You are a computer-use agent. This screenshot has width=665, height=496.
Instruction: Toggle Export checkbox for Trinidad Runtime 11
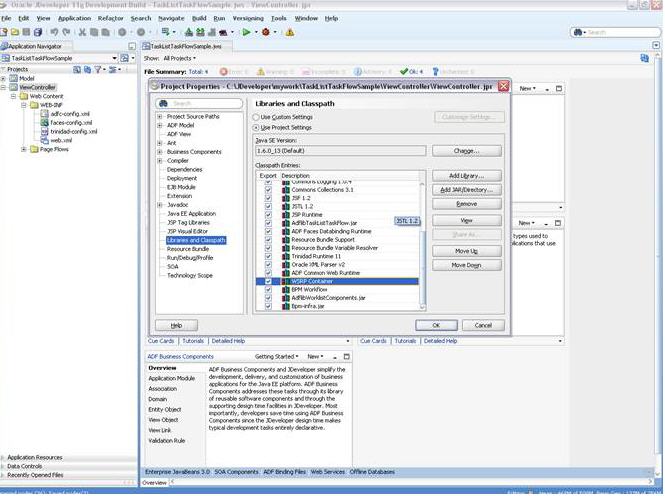(268, 256)
